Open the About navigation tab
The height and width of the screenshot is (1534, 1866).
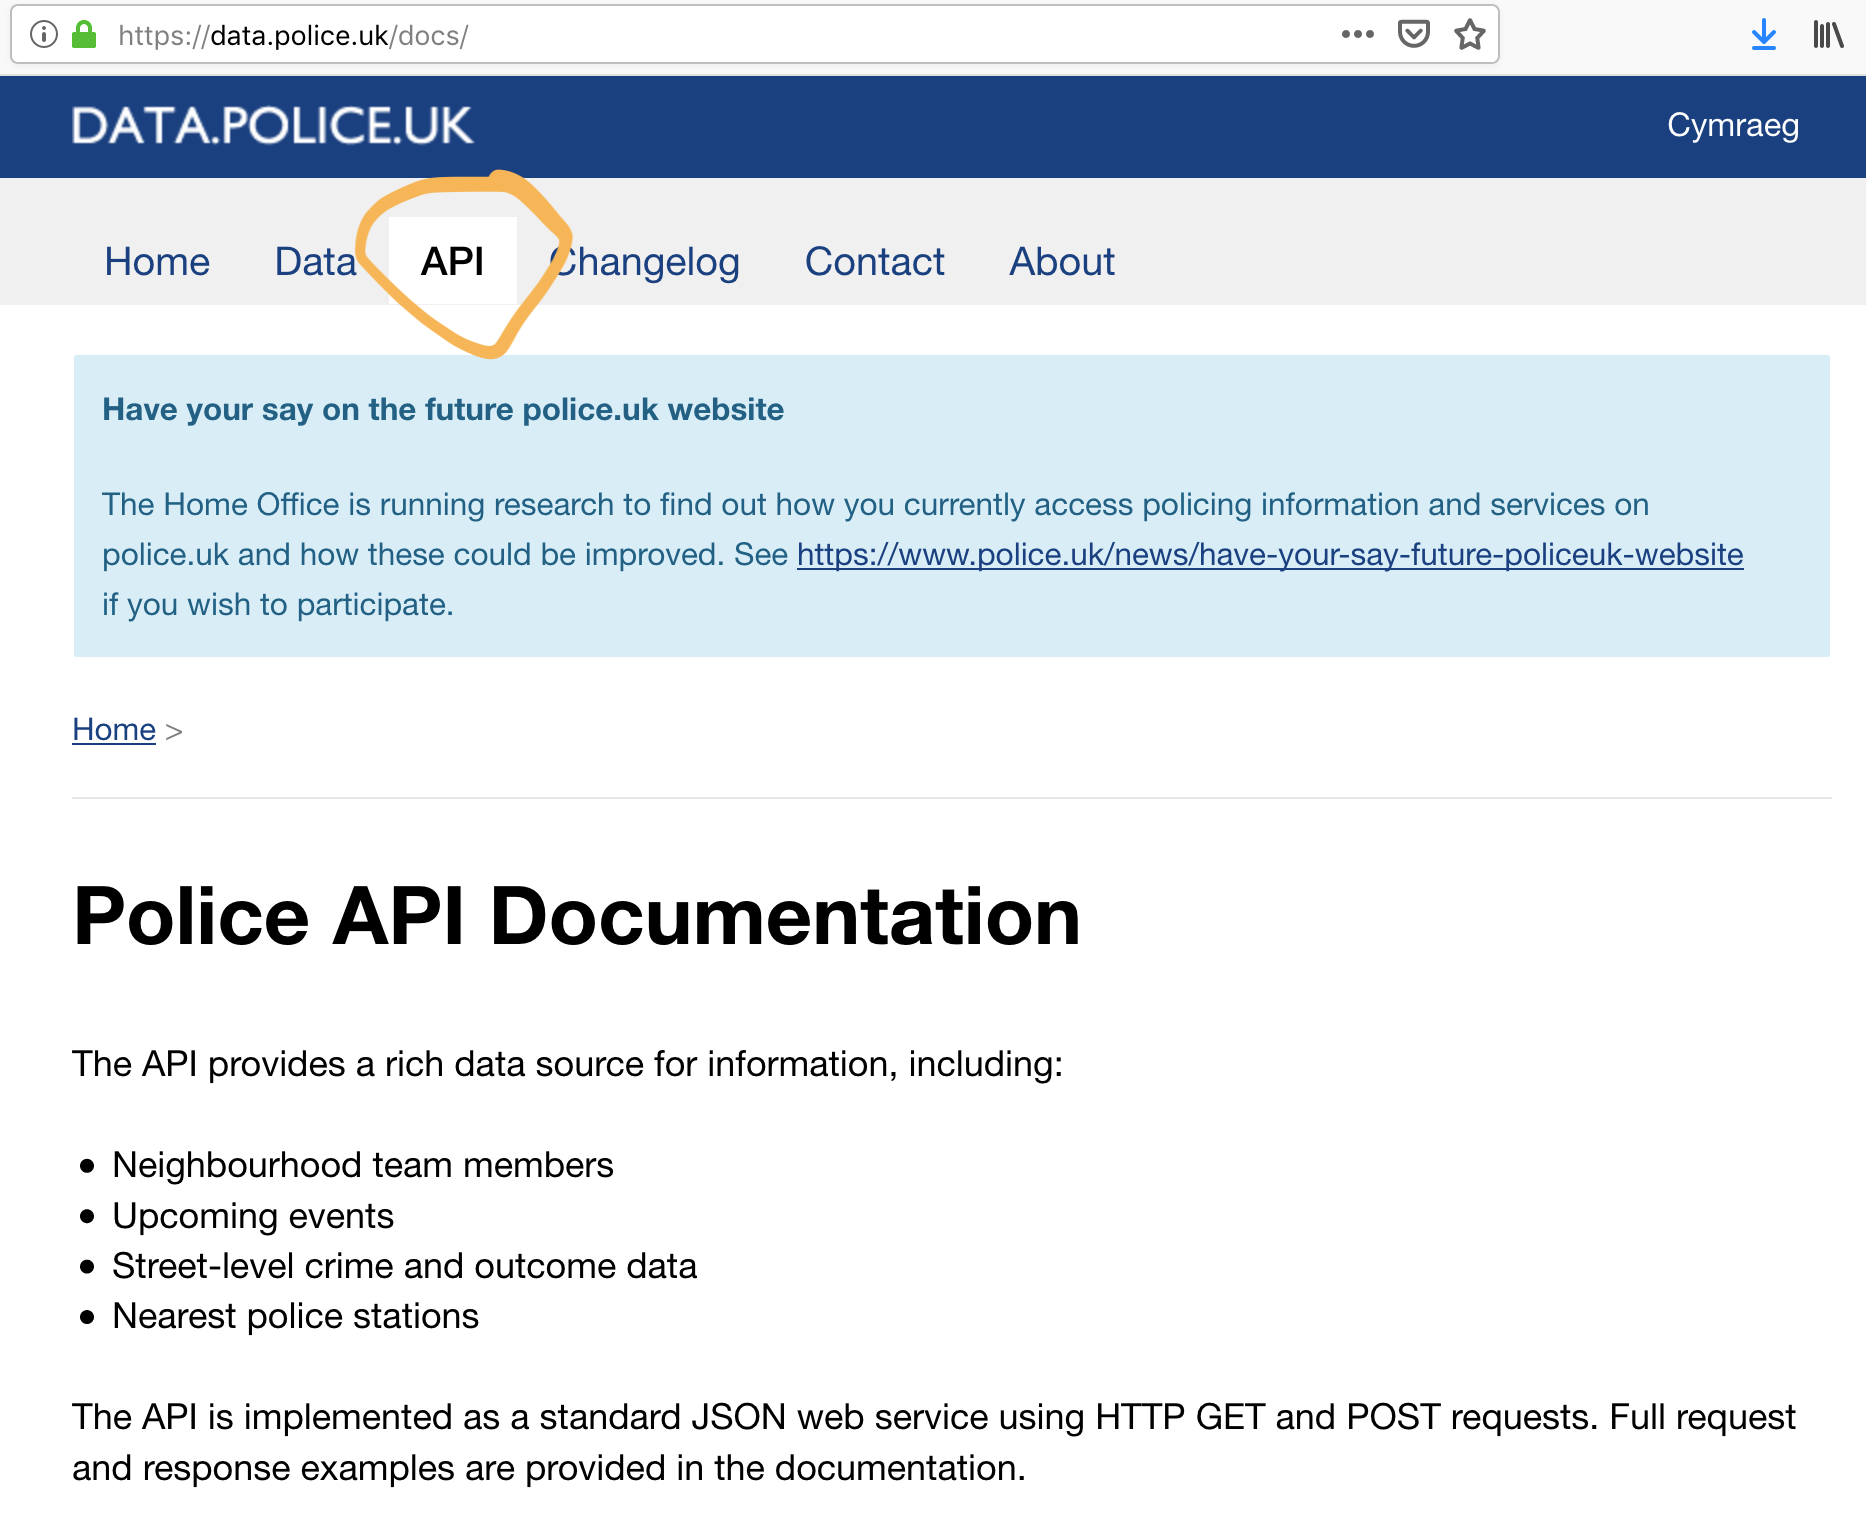click(1061, 262)
